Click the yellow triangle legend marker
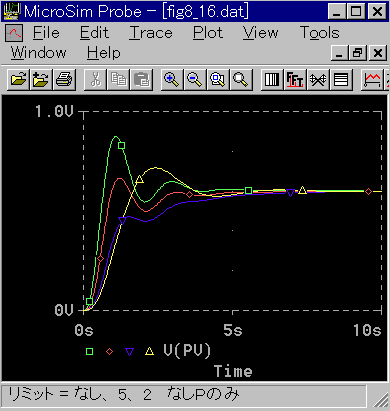 click(x=149, y=351)
